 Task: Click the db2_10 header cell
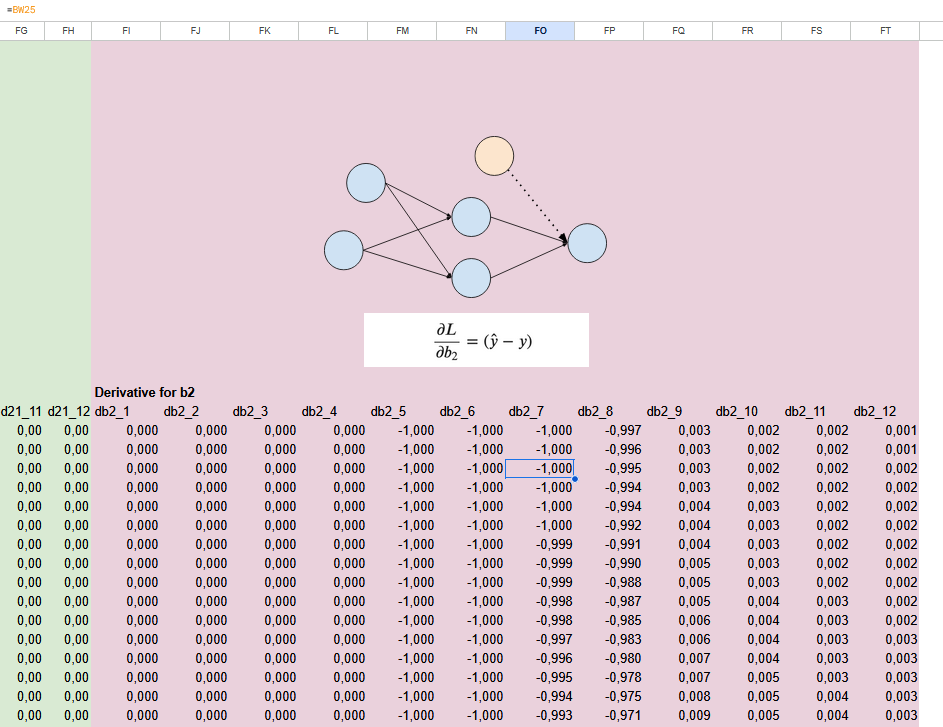click(x=737, y=411)
